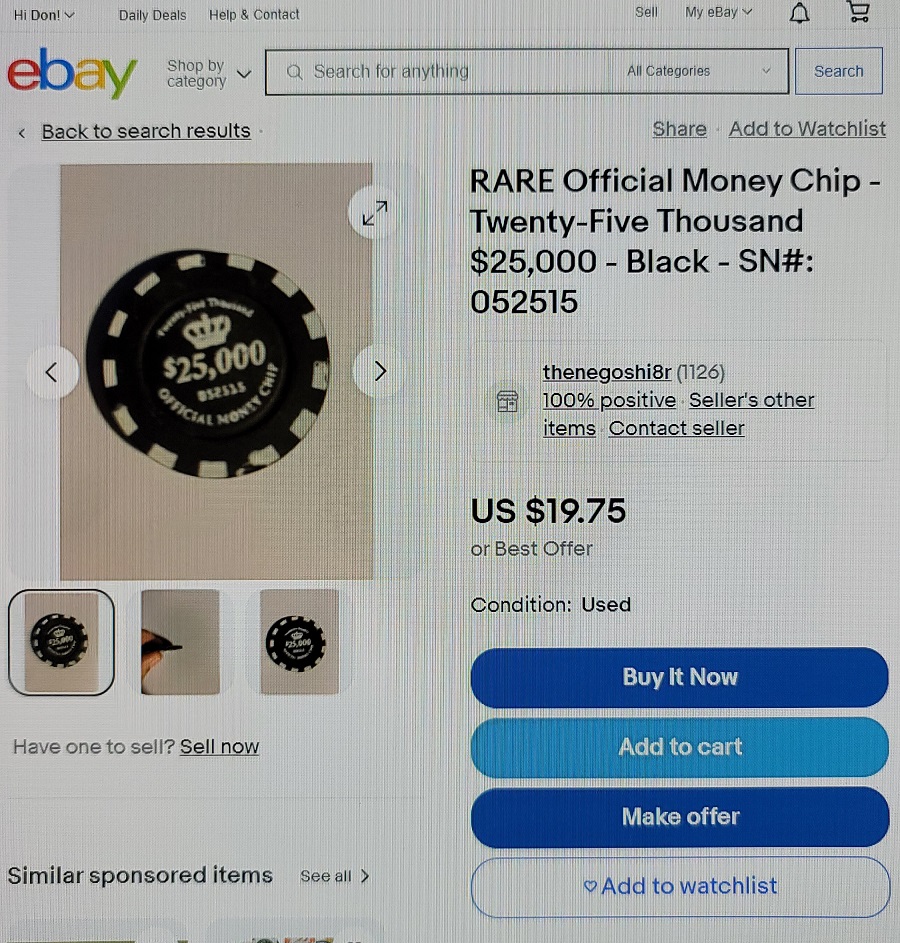Screen dimensions: 900x943
Task: Expand the Hi Don! account menu
Action: (44, 15)
